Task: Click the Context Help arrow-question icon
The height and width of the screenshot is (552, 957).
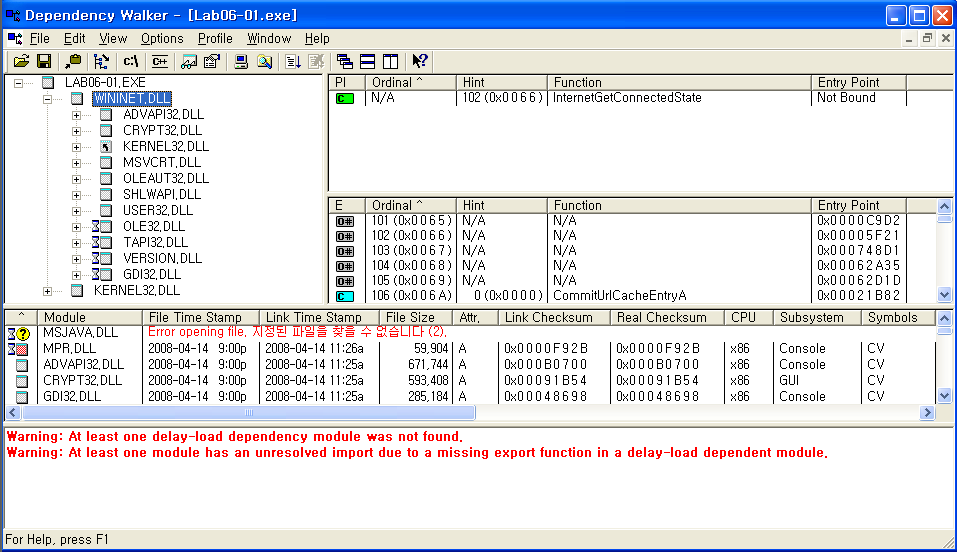Action: point(419,61)
